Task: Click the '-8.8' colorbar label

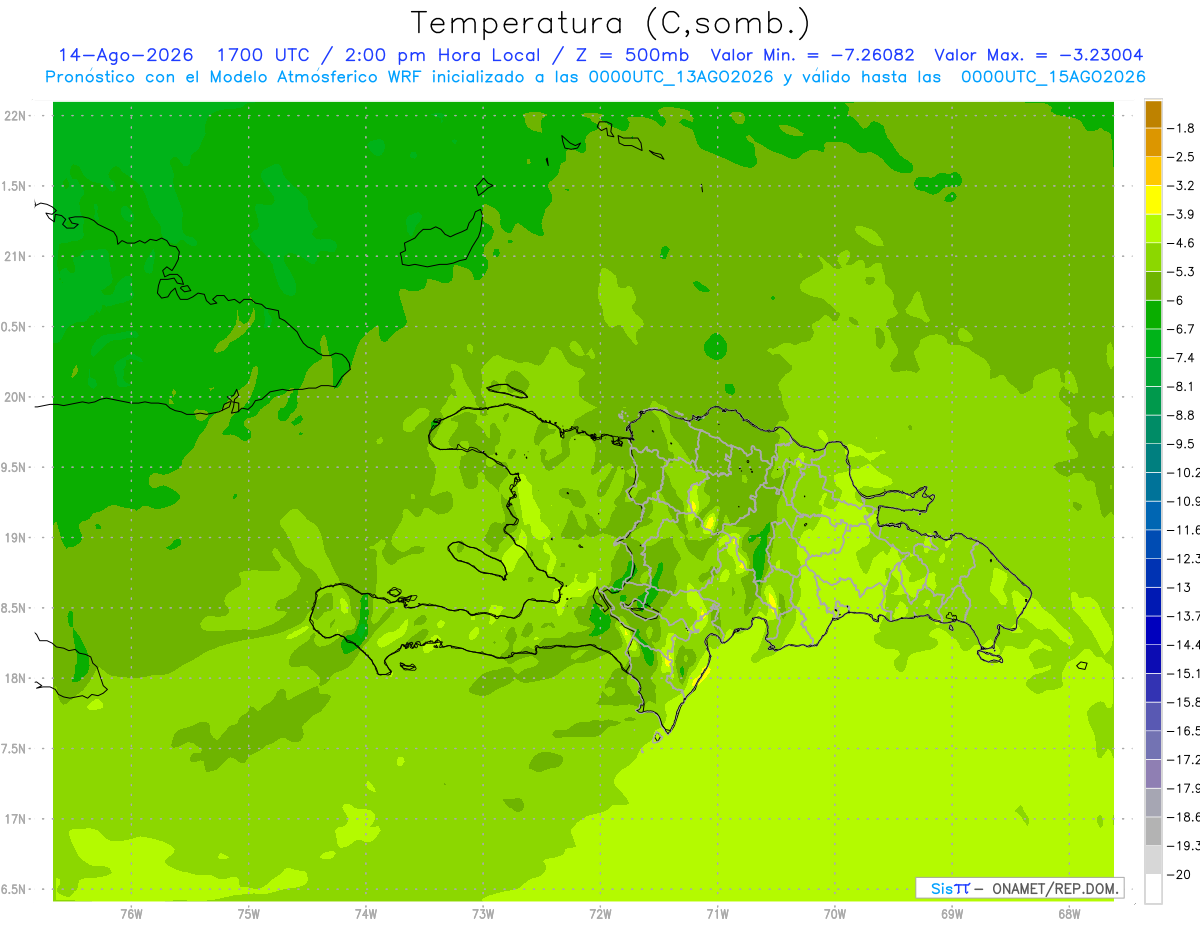Action: [x=1183, y=415]
